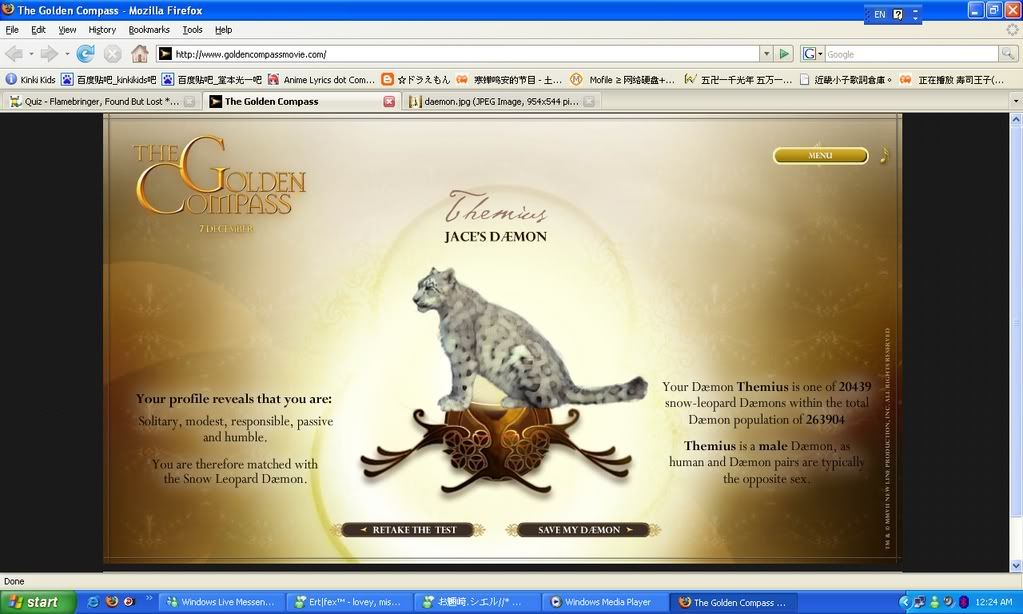Click the Back arrow button
Image resolution: width=1023 pixels, height=614 pixels.
tap(15, 54)
